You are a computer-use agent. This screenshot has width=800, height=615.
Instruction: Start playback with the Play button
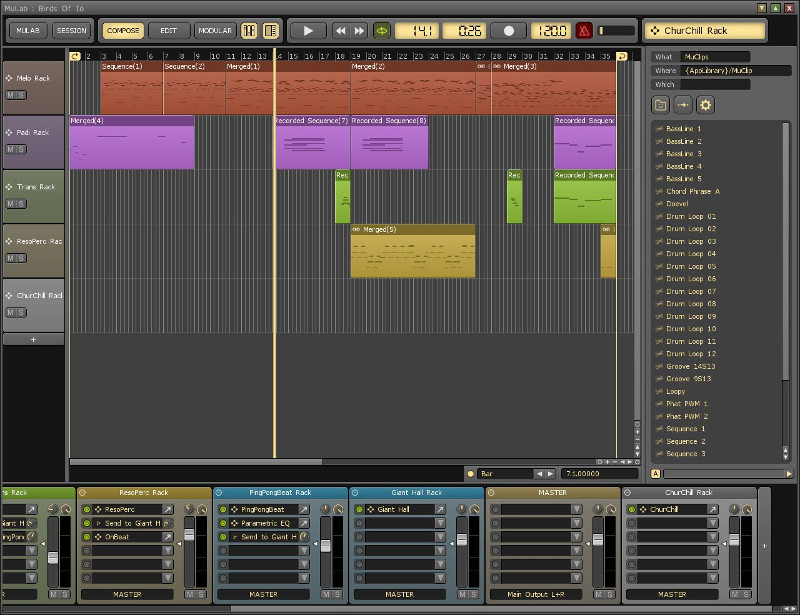(x=308, y=31)
